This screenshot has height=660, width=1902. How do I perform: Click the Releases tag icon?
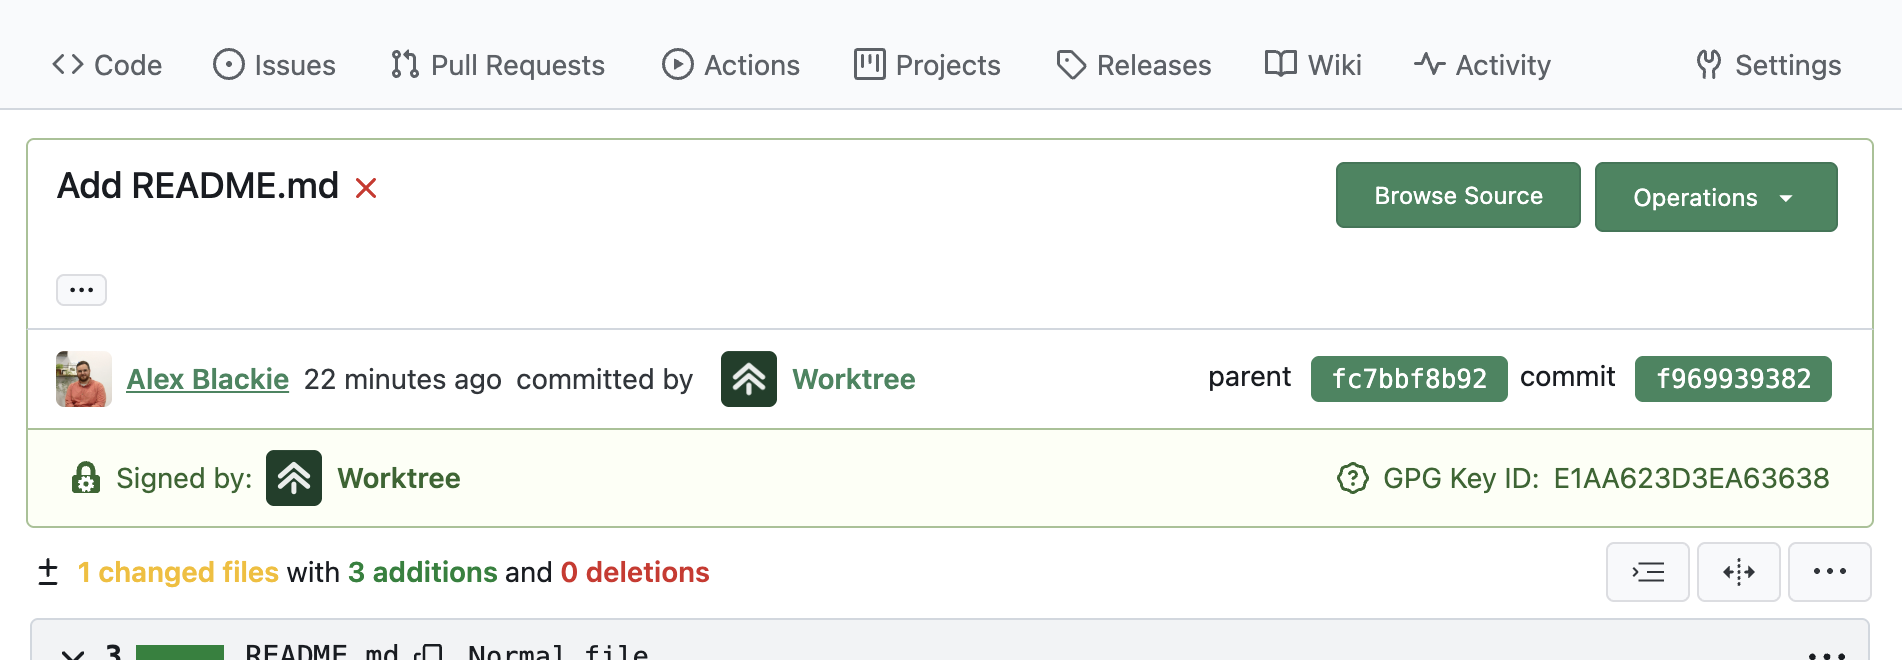[1071, 64]
